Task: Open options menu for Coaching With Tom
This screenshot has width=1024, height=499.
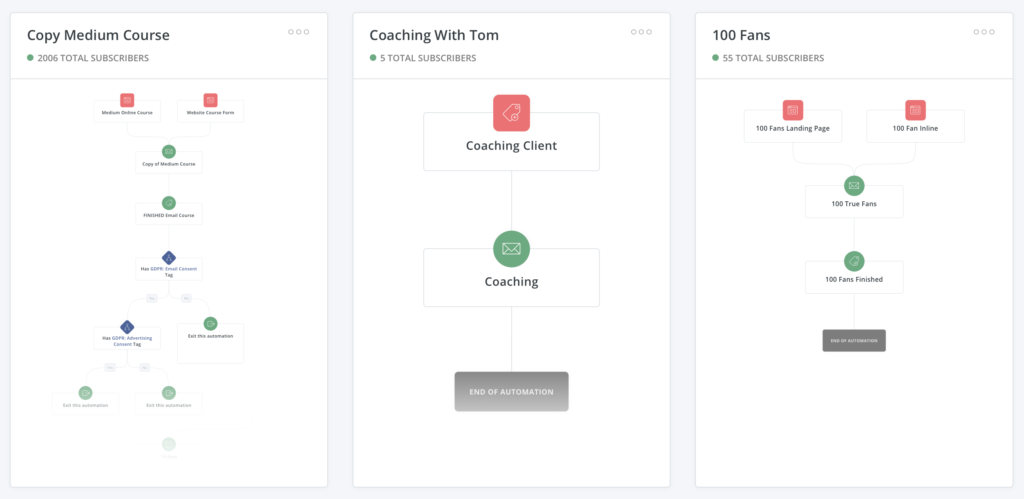Action: (x=641, y=32)
